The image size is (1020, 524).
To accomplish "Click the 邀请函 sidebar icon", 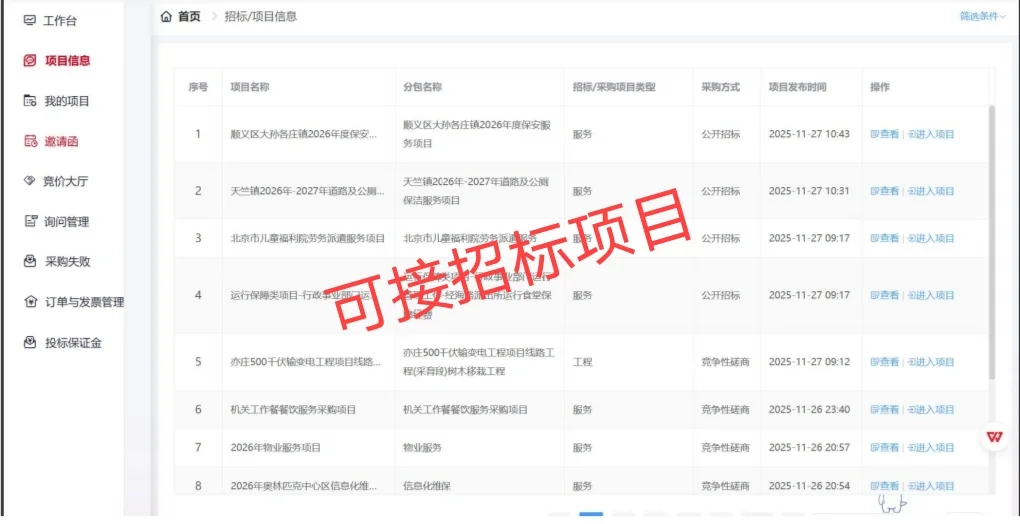I will pyautogui.click(x=30, y=141).
